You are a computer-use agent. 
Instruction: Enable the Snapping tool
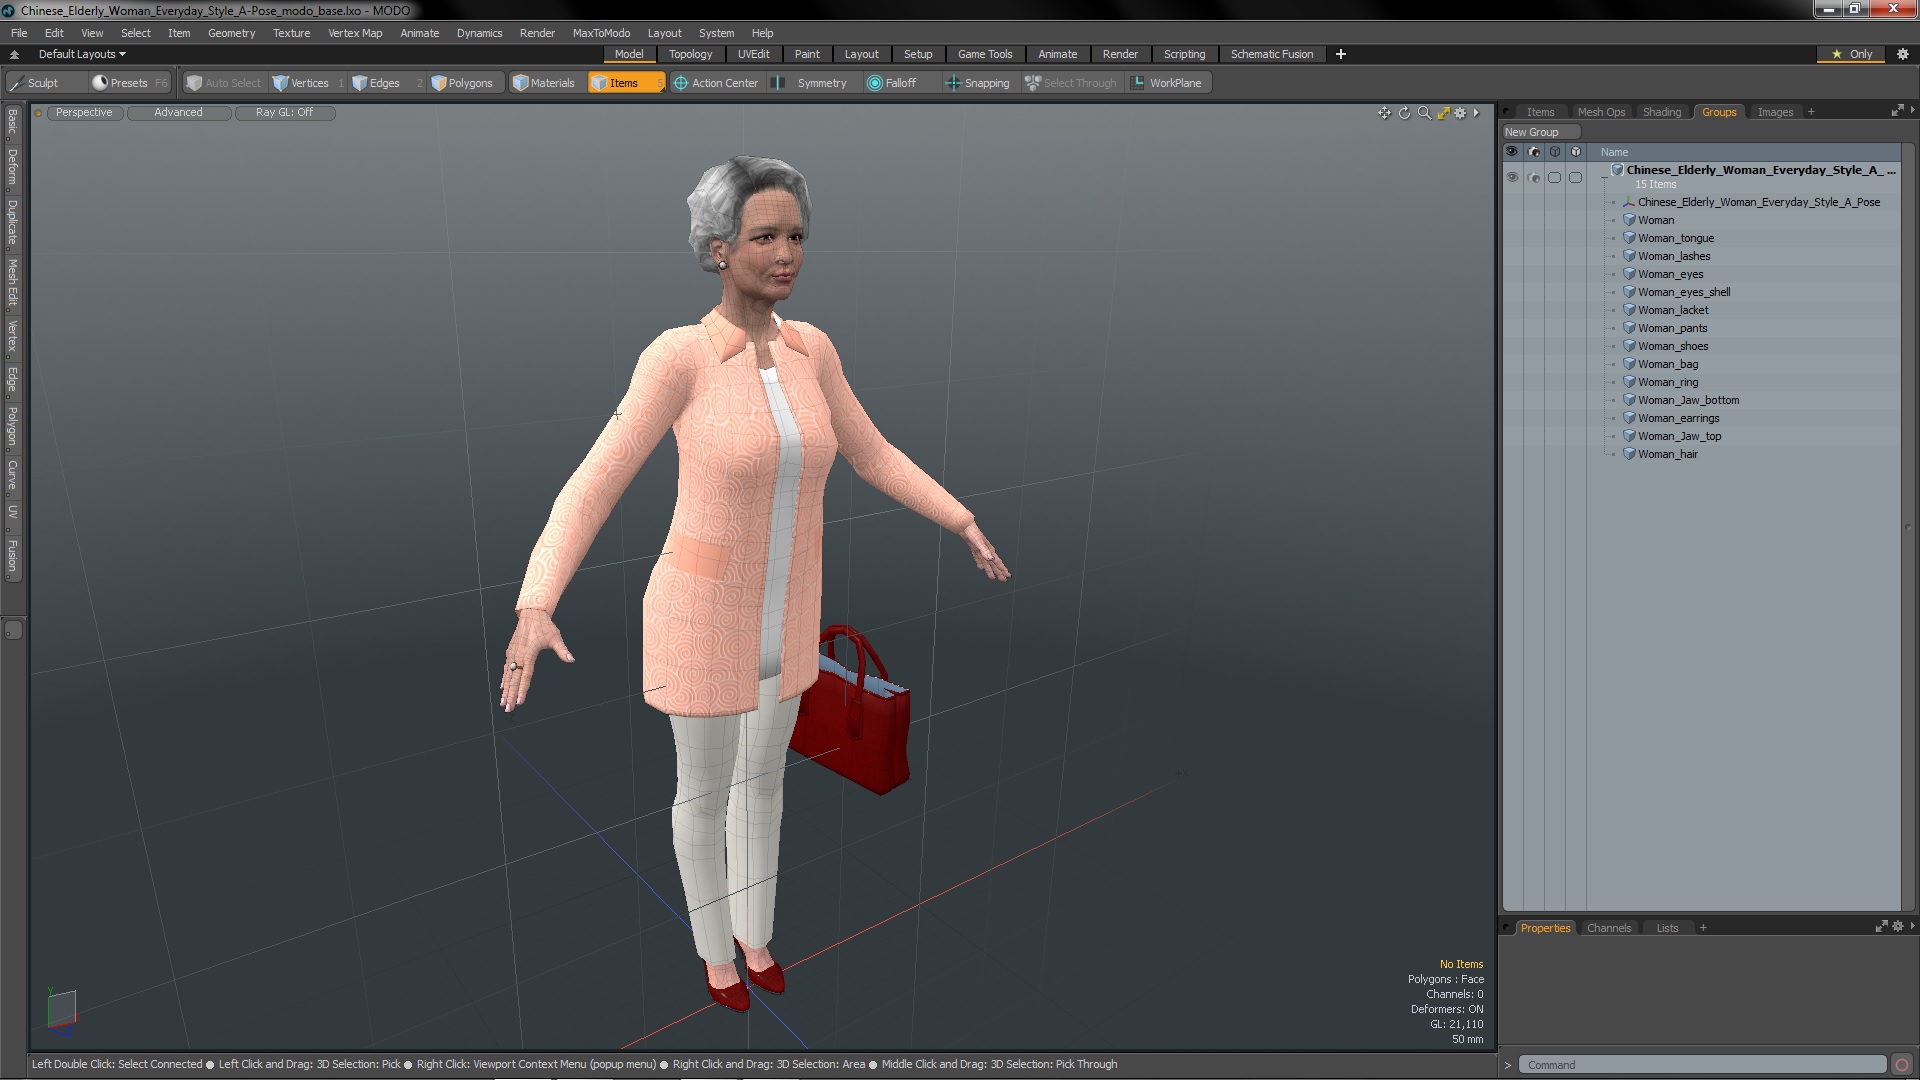click(978, 83)
